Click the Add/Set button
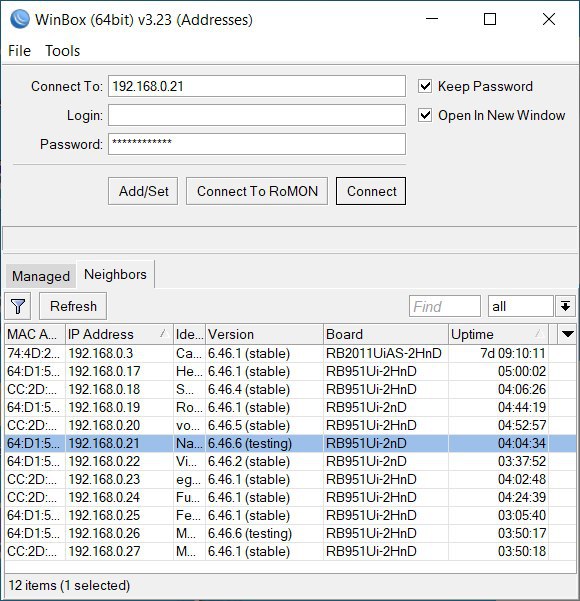Screen dimensions: 580x601 143,191
